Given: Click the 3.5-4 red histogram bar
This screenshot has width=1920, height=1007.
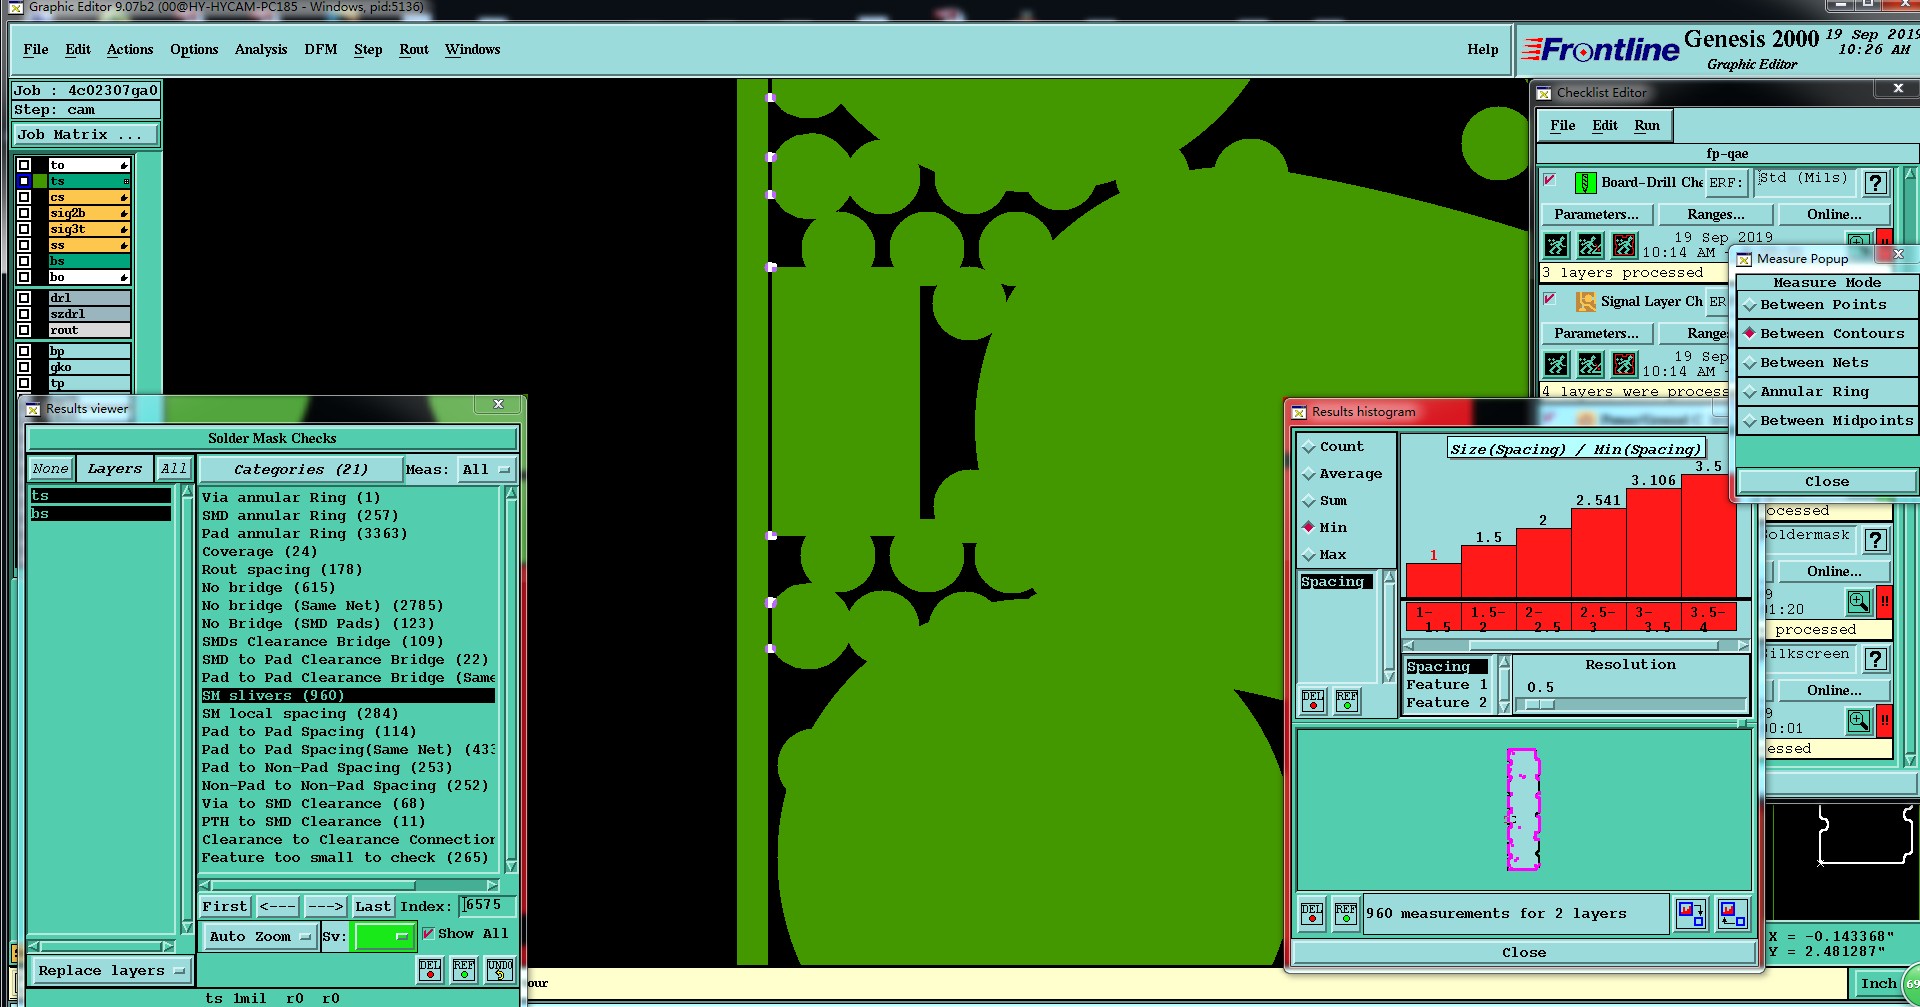Looking at the screenshot, I should (1708, 536).
